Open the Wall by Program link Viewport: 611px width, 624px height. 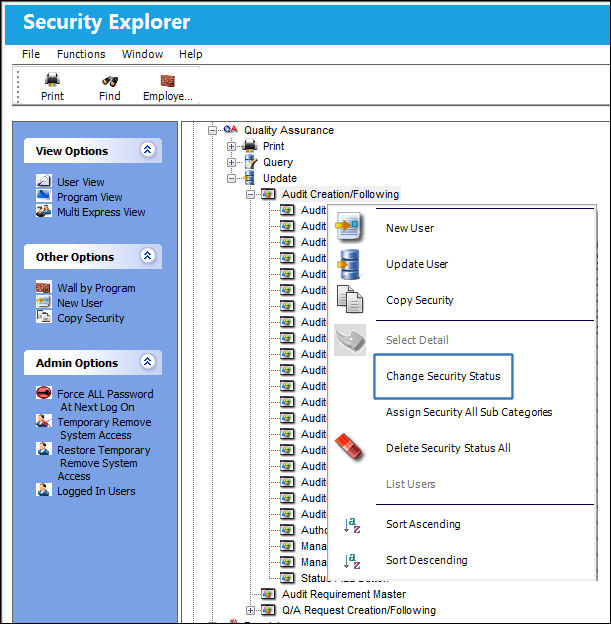(96, 288)
